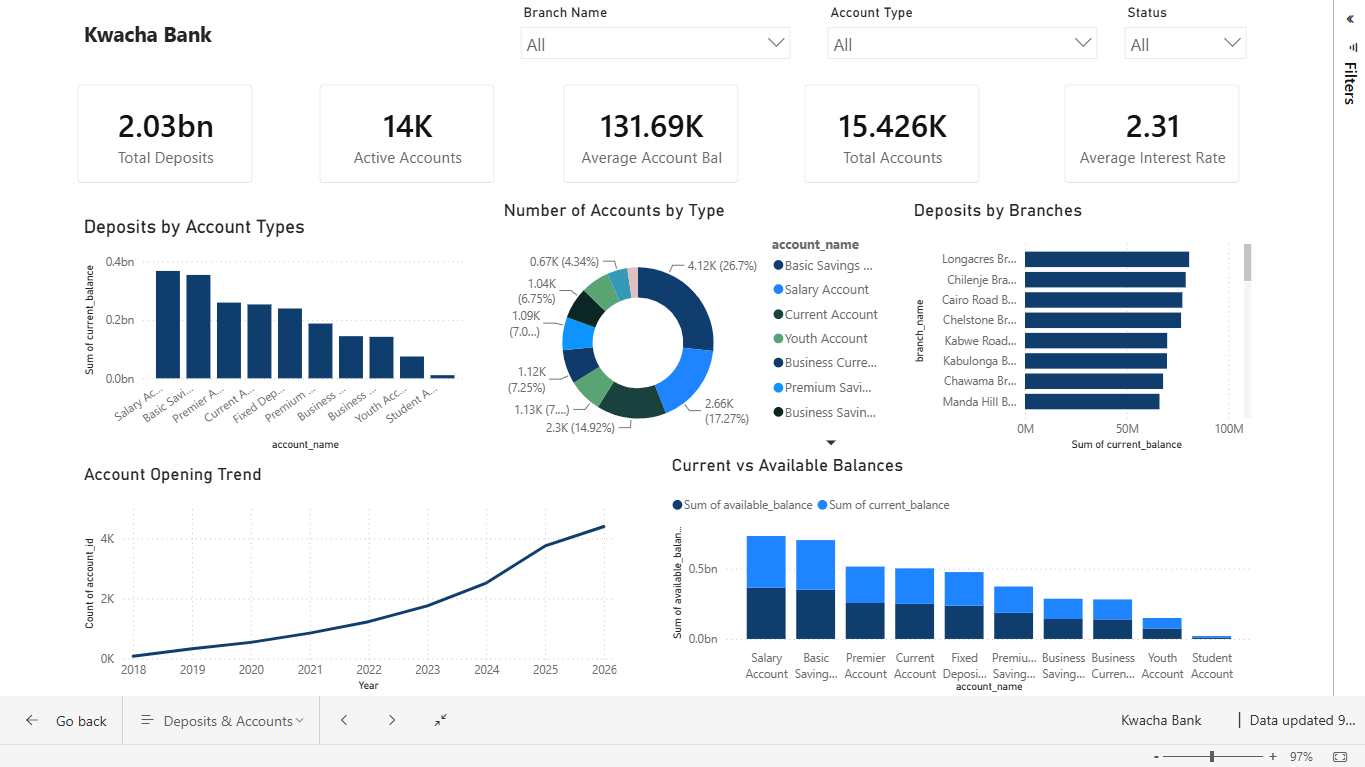Click the Premium Savi... legend entry

[x=825, y=388]
